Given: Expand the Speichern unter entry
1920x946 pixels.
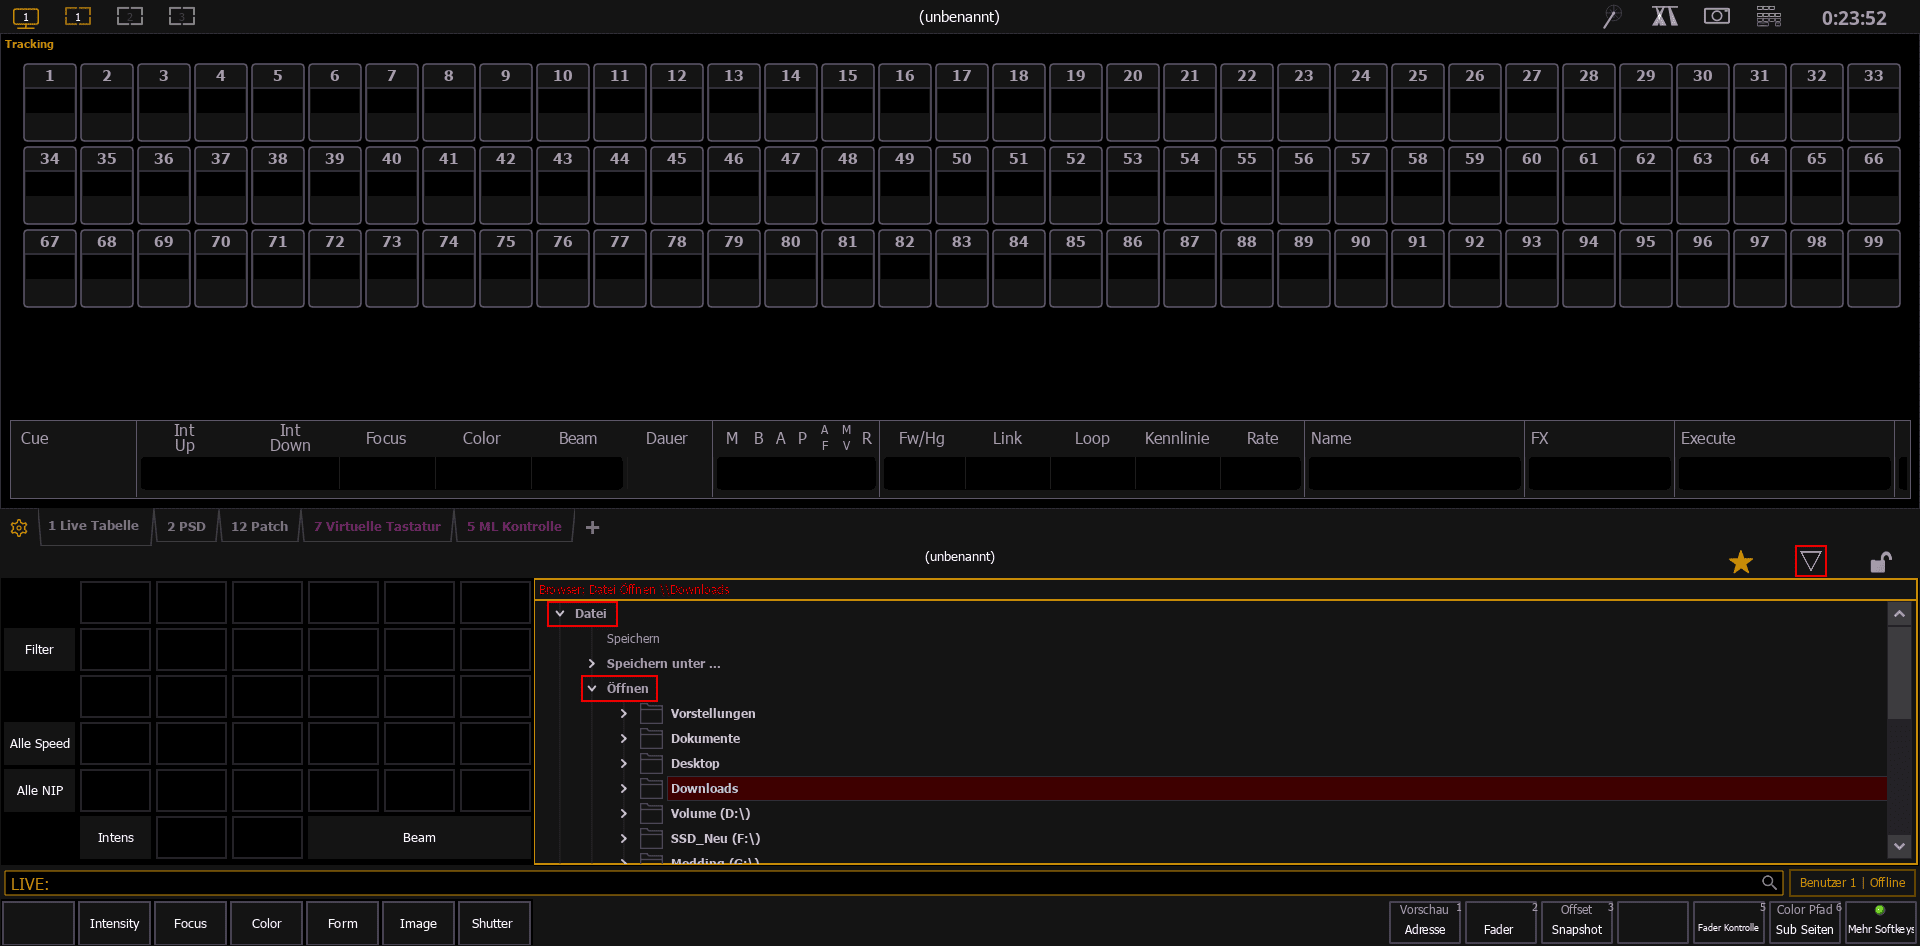Looking at the screenshot, I should [x=592, y=664].
